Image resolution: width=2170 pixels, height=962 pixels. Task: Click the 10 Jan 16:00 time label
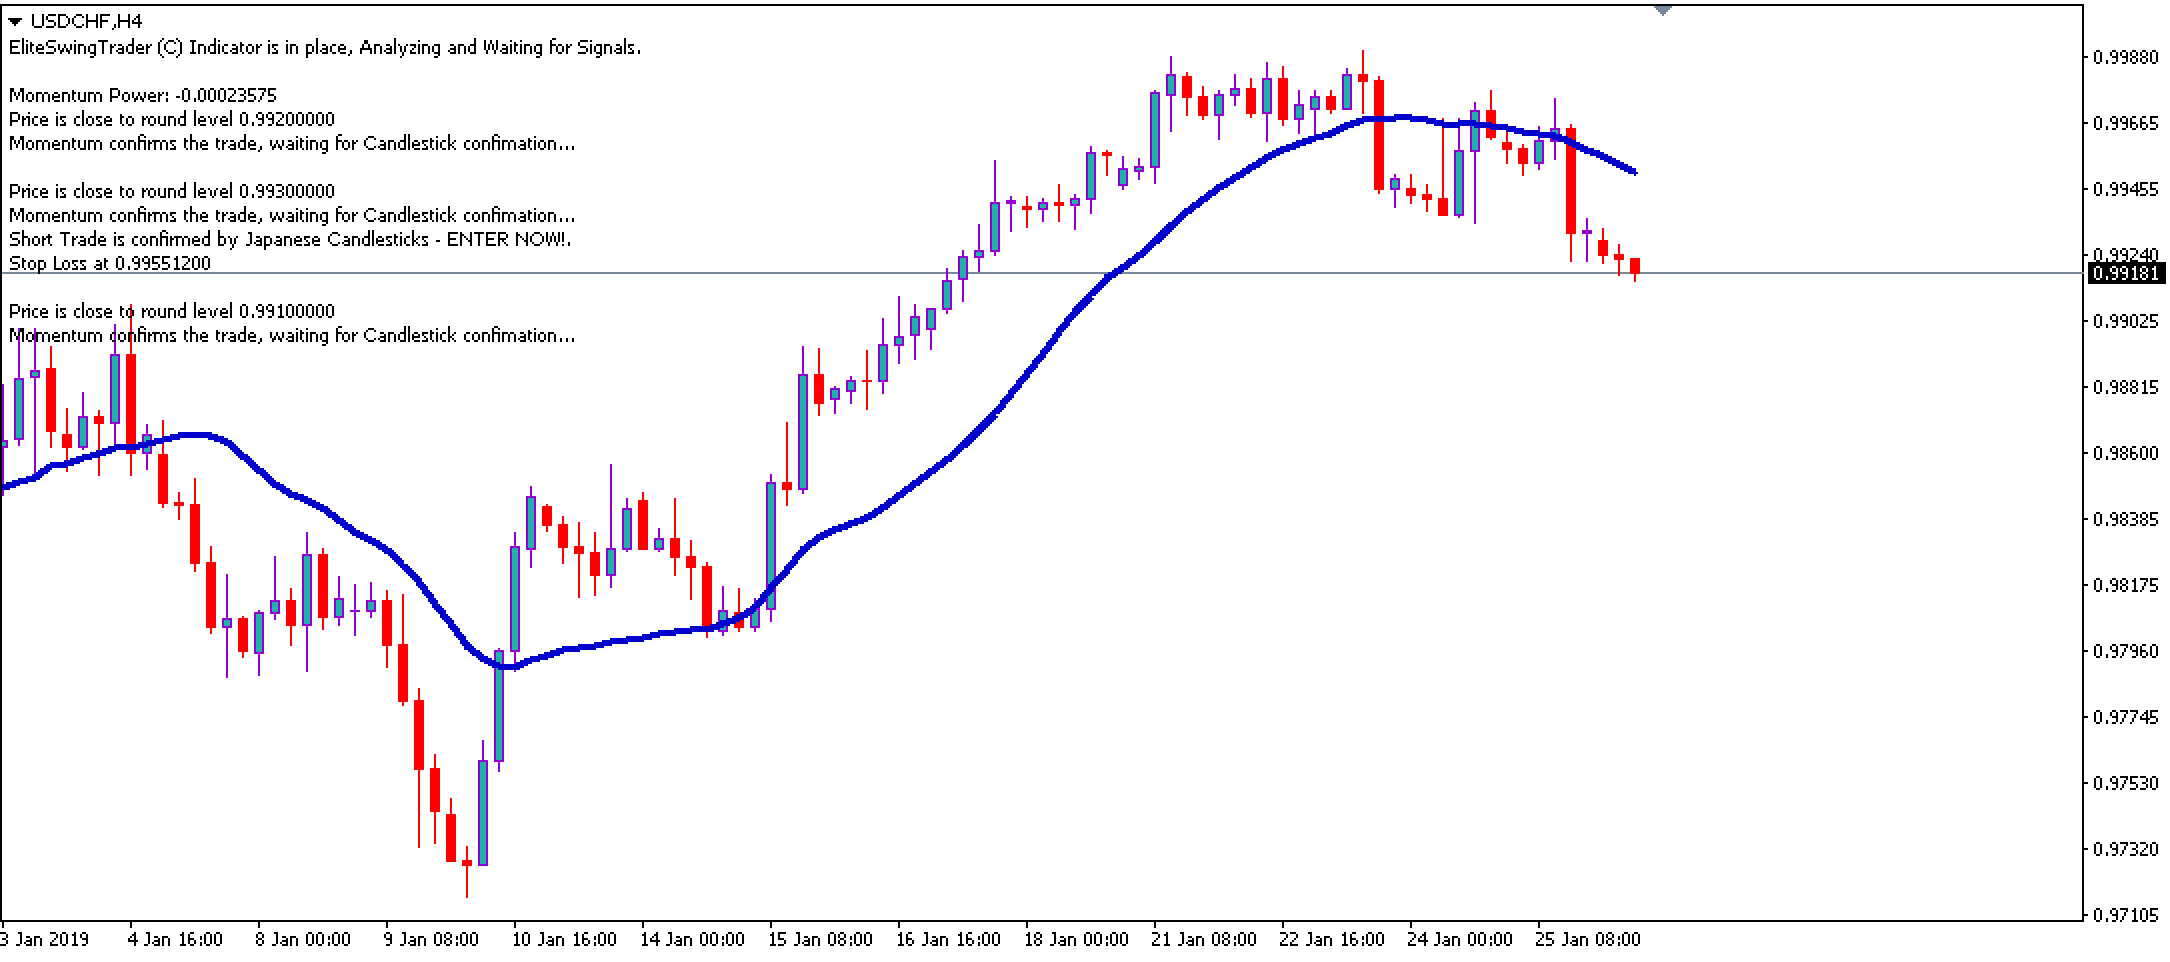[562, 940]
